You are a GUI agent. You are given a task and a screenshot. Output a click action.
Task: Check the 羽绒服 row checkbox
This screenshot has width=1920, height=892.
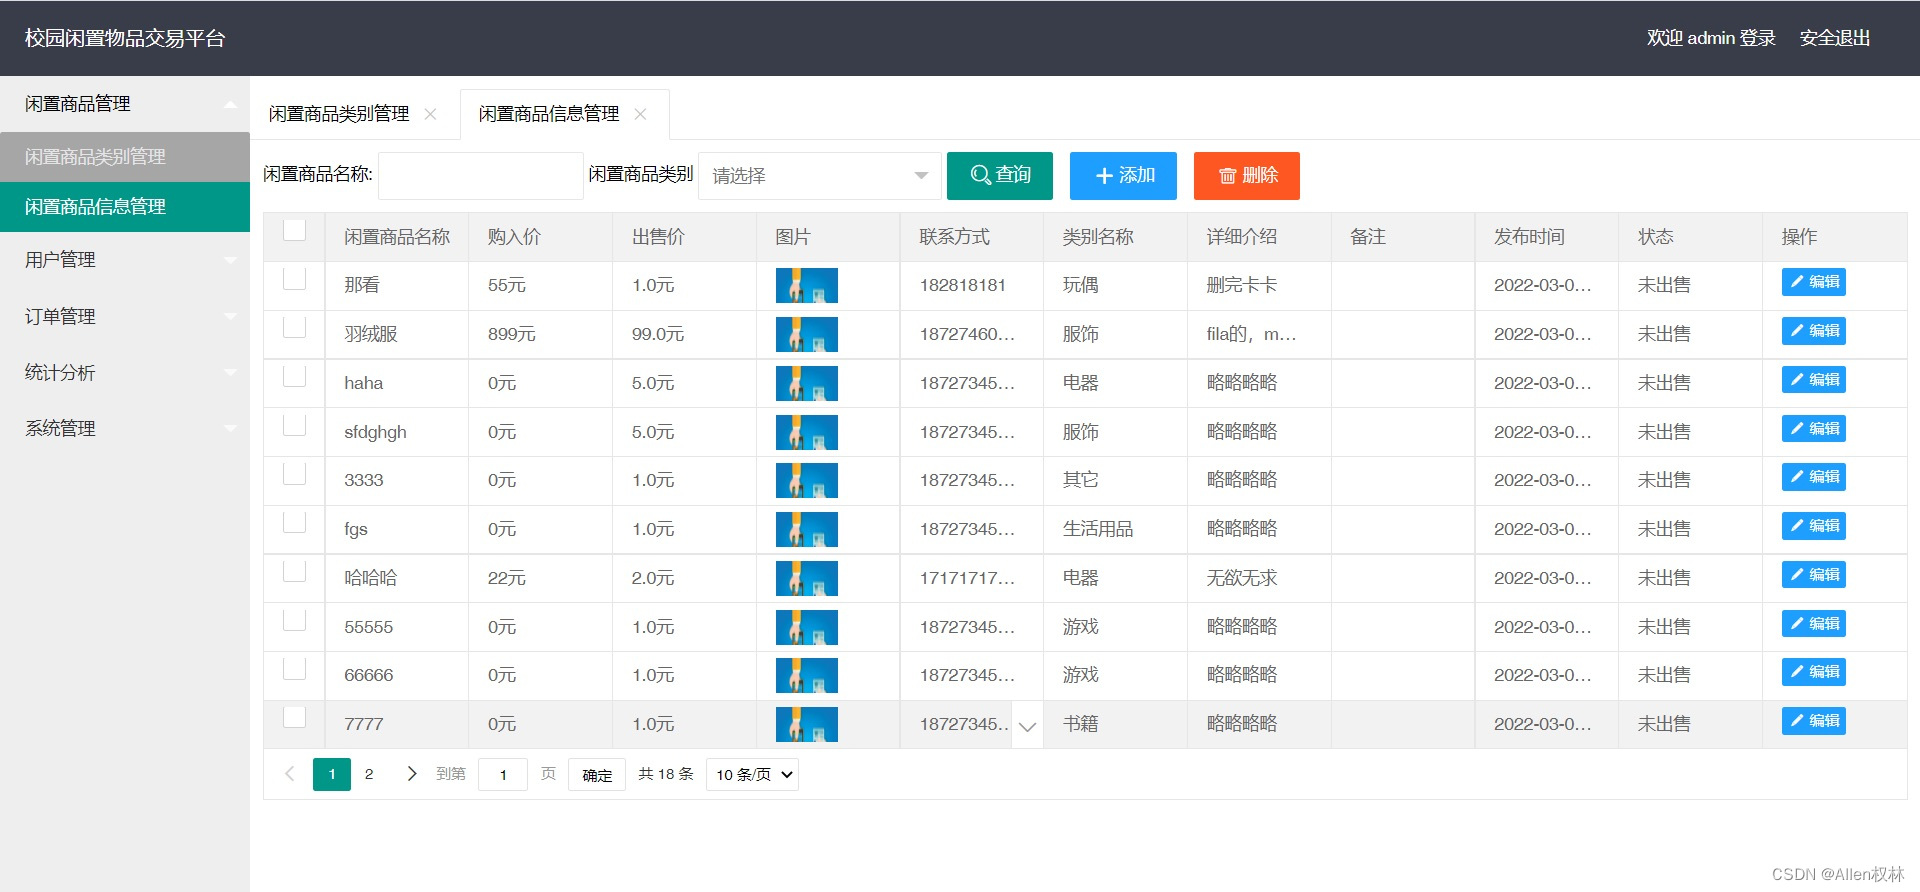(x=294, y=327)
